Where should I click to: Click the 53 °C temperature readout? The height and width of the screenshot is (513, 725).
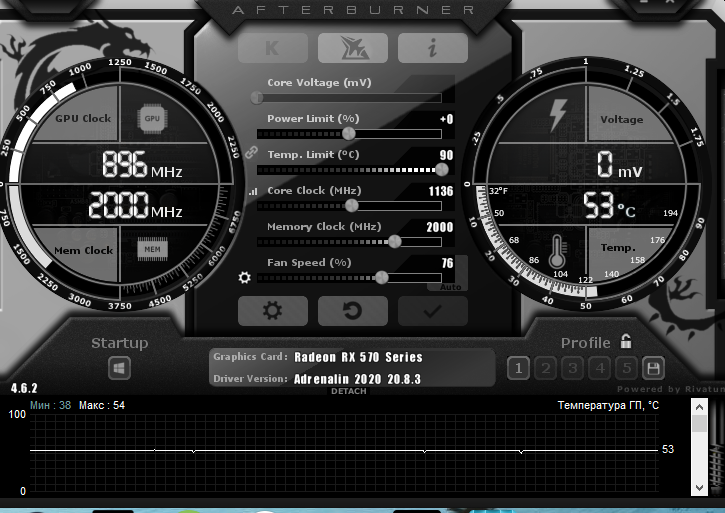coord(609,206)
